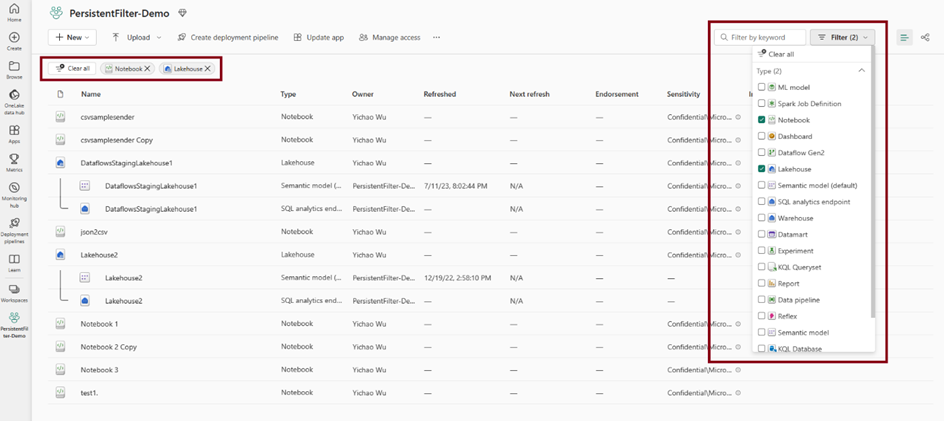The height and width of the screenshot is (421, 944).
Task: Open Deployment pipelines in the sidebar
Action: (14, 229)
